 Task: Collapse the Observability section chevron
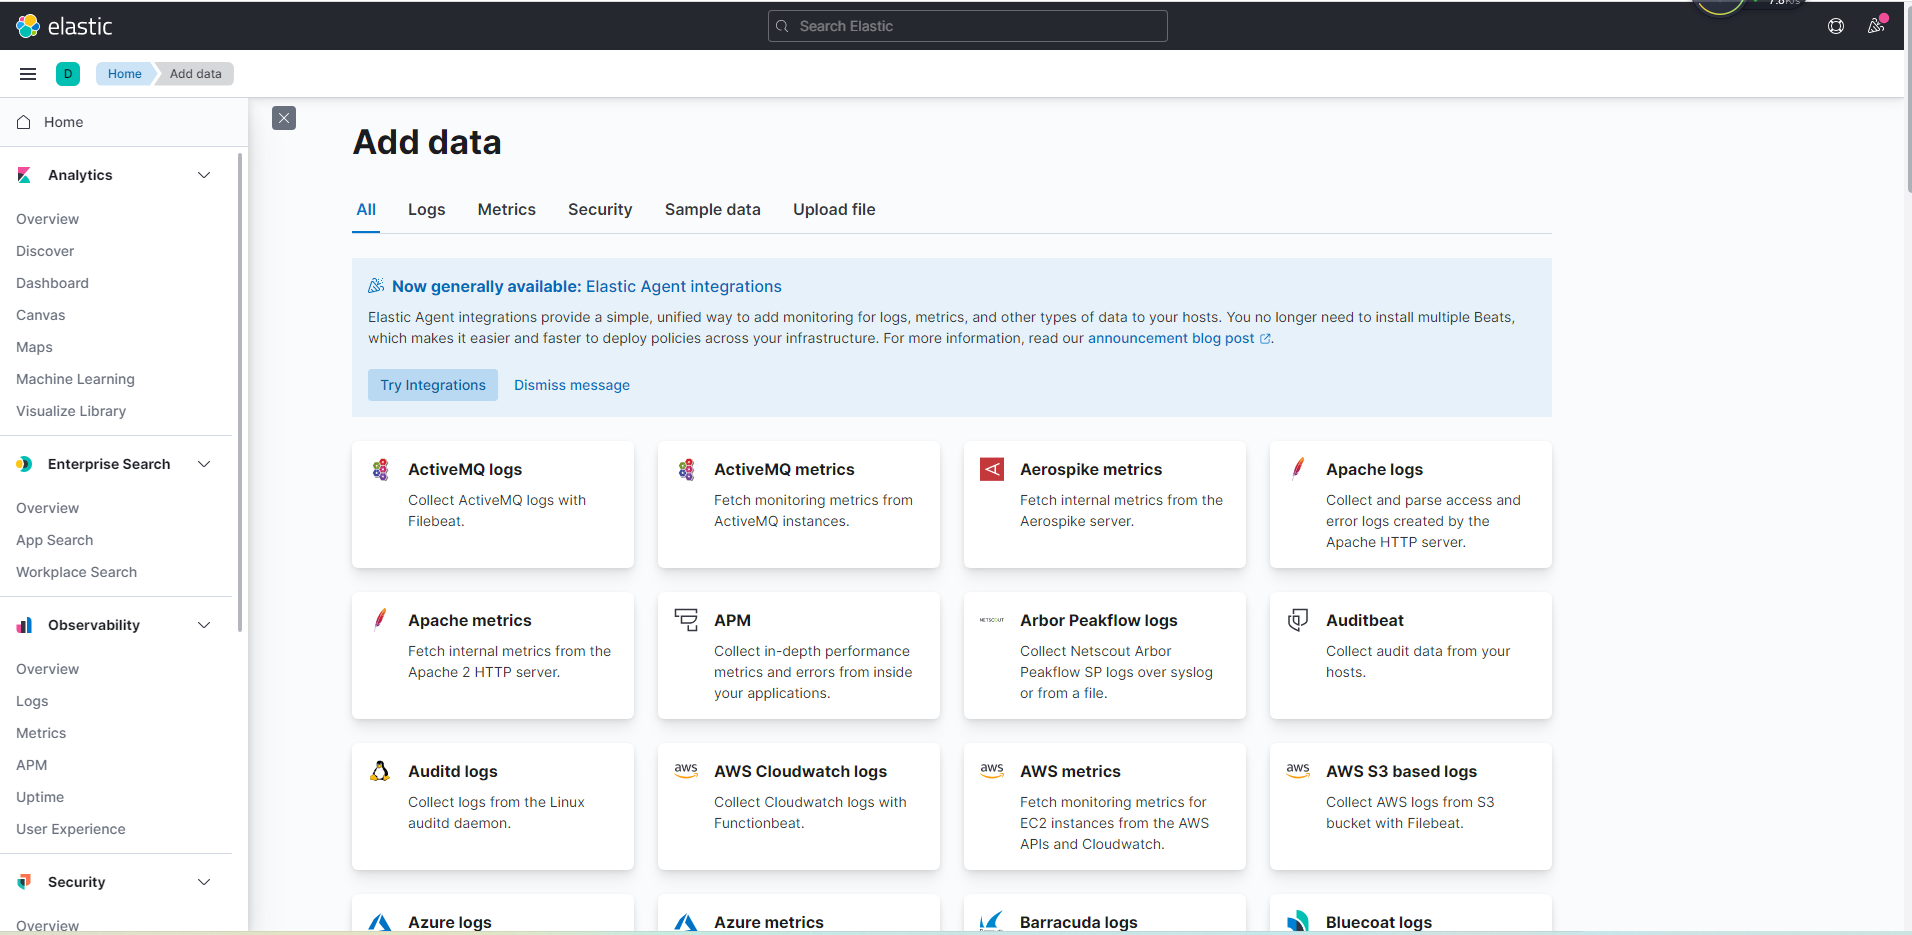point(204,625)
